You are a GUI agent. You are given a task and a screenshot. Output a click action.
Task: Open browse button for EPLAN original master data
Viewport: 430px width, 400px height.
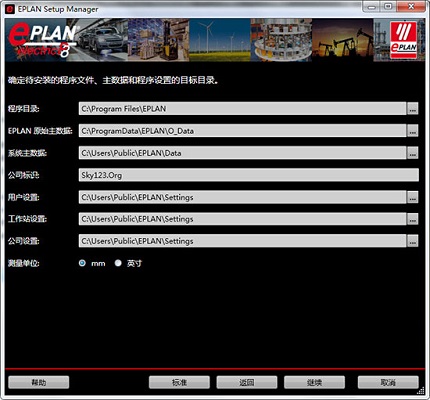413,131
